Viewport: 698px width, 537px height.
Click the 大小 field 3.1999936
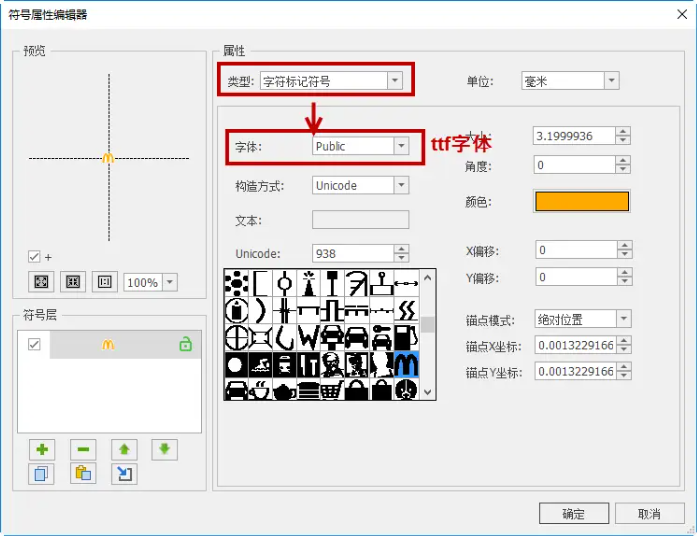pyautogui.click(x=574, y=136)
